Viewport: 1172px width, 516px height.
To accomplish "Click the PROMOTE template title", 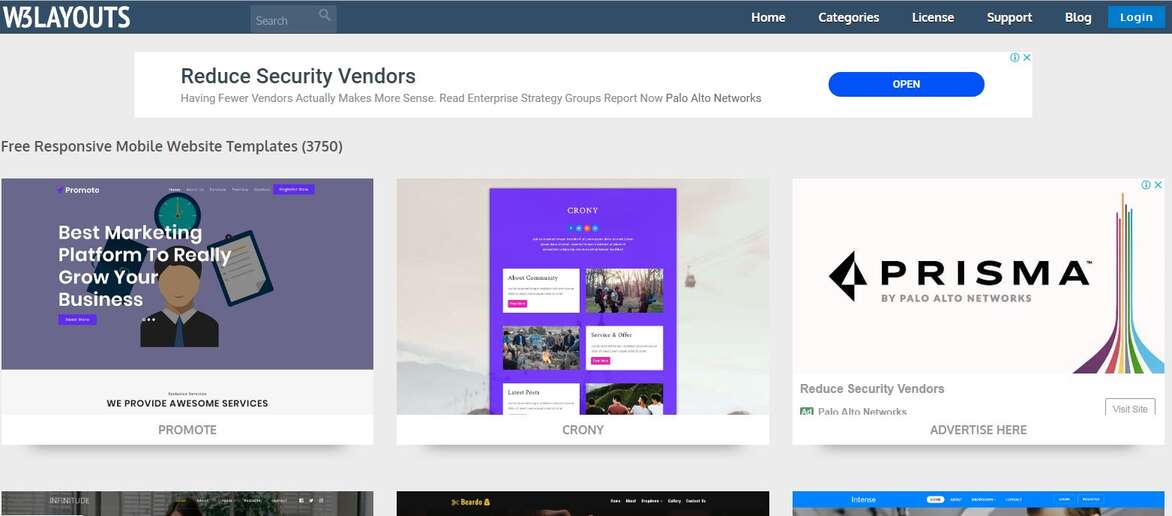I will pos(187,430).
